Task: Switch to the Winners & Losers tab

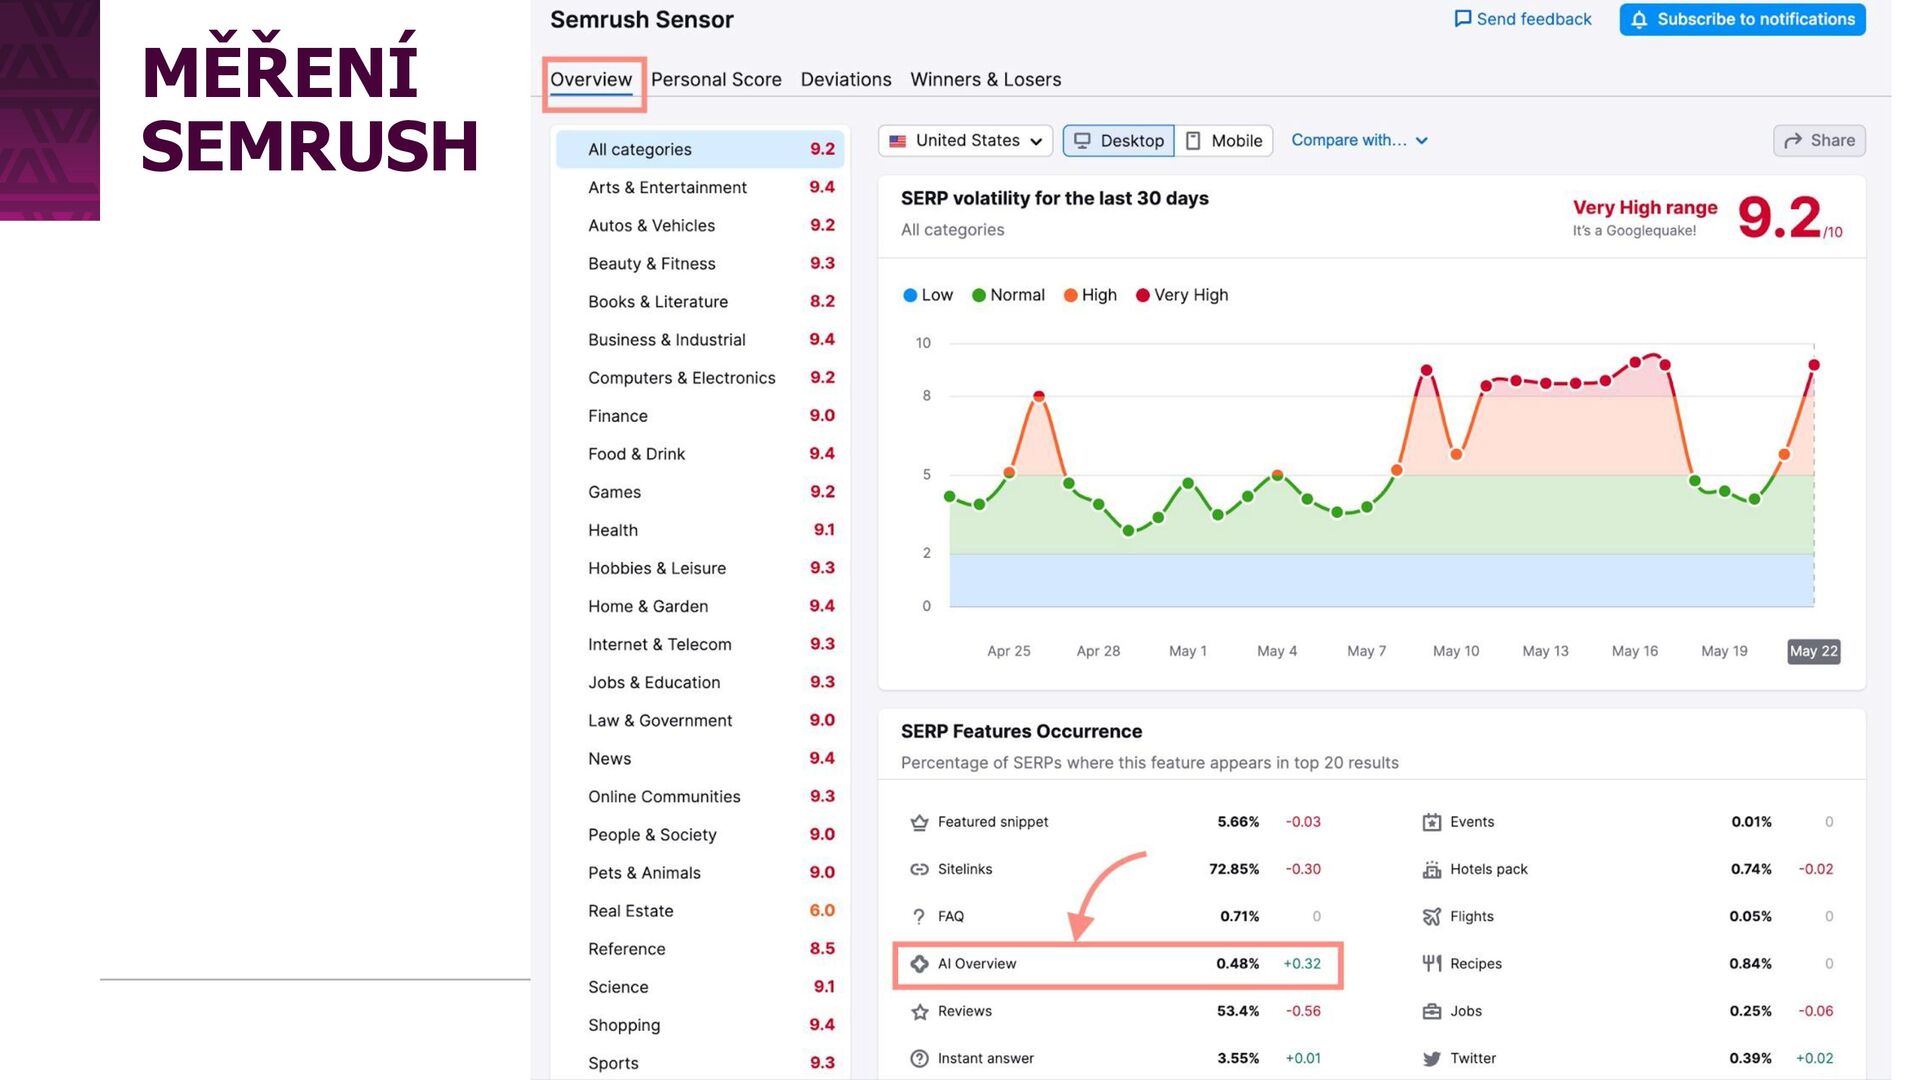Action: pos(985,80)
